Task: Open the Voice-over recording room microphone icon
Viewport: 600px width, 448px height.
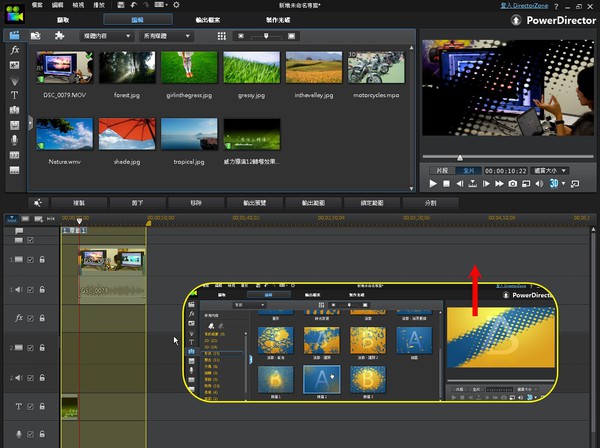Action: 14,141
